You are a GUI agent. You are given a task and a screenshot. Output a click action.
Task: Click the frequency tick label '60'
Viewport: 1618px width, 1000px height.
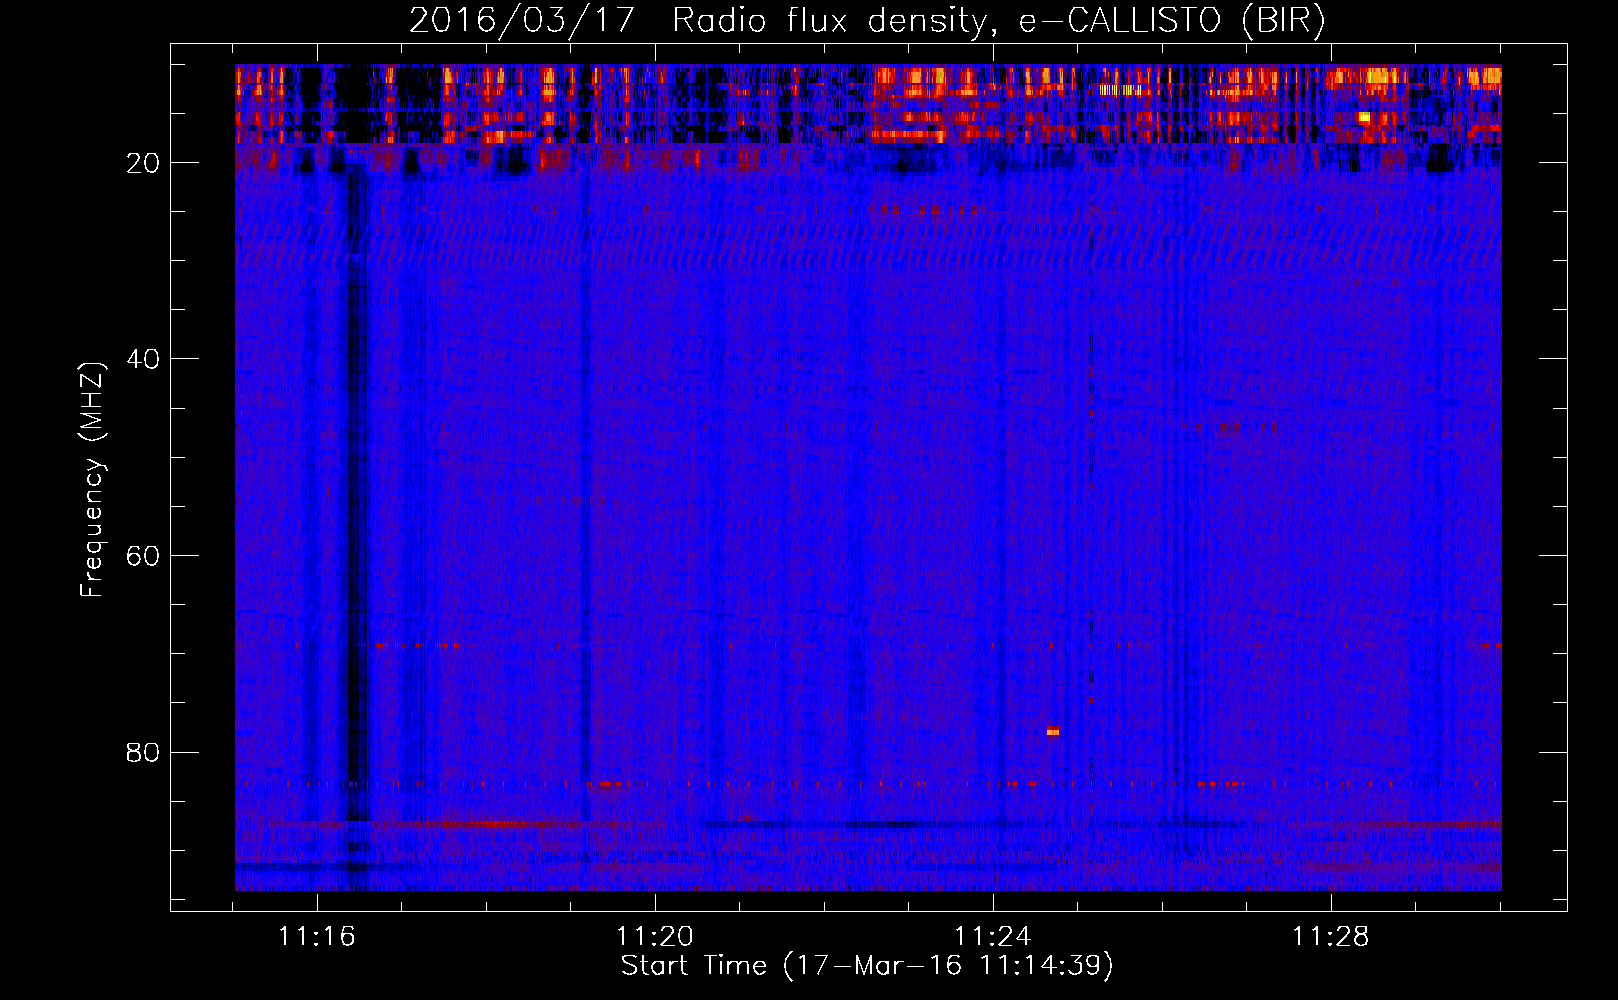pos(144,556)
